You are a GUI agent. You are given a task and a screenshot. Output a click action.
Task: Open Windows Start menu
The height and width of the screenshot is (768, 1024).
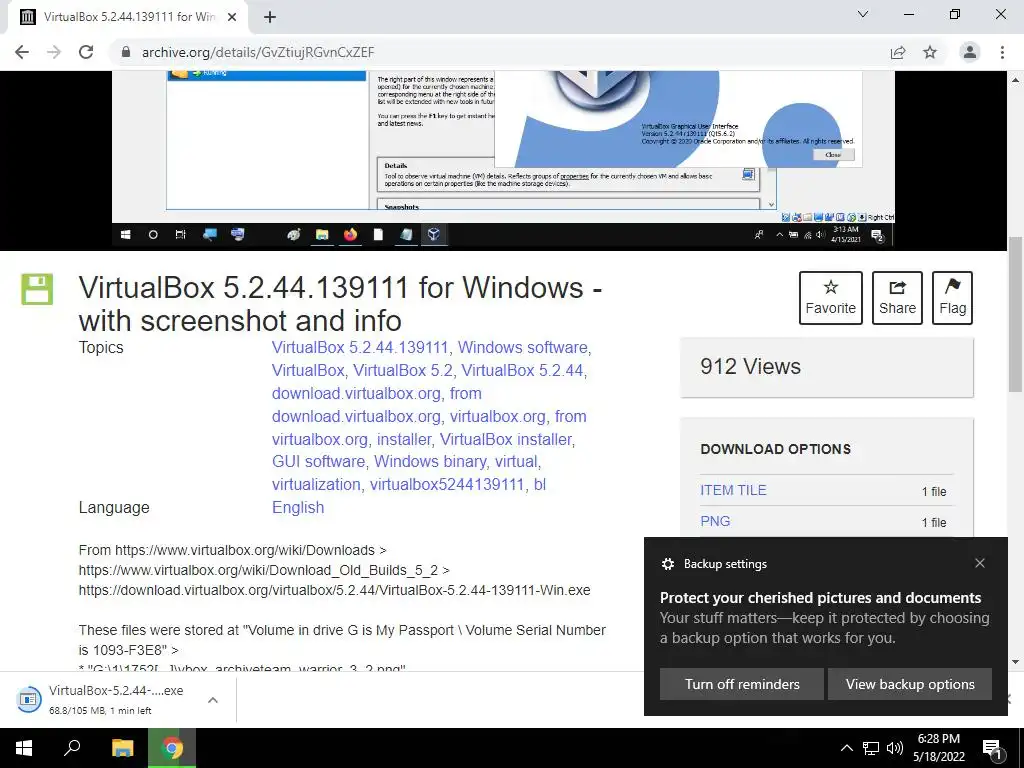(x=24, y=748)
